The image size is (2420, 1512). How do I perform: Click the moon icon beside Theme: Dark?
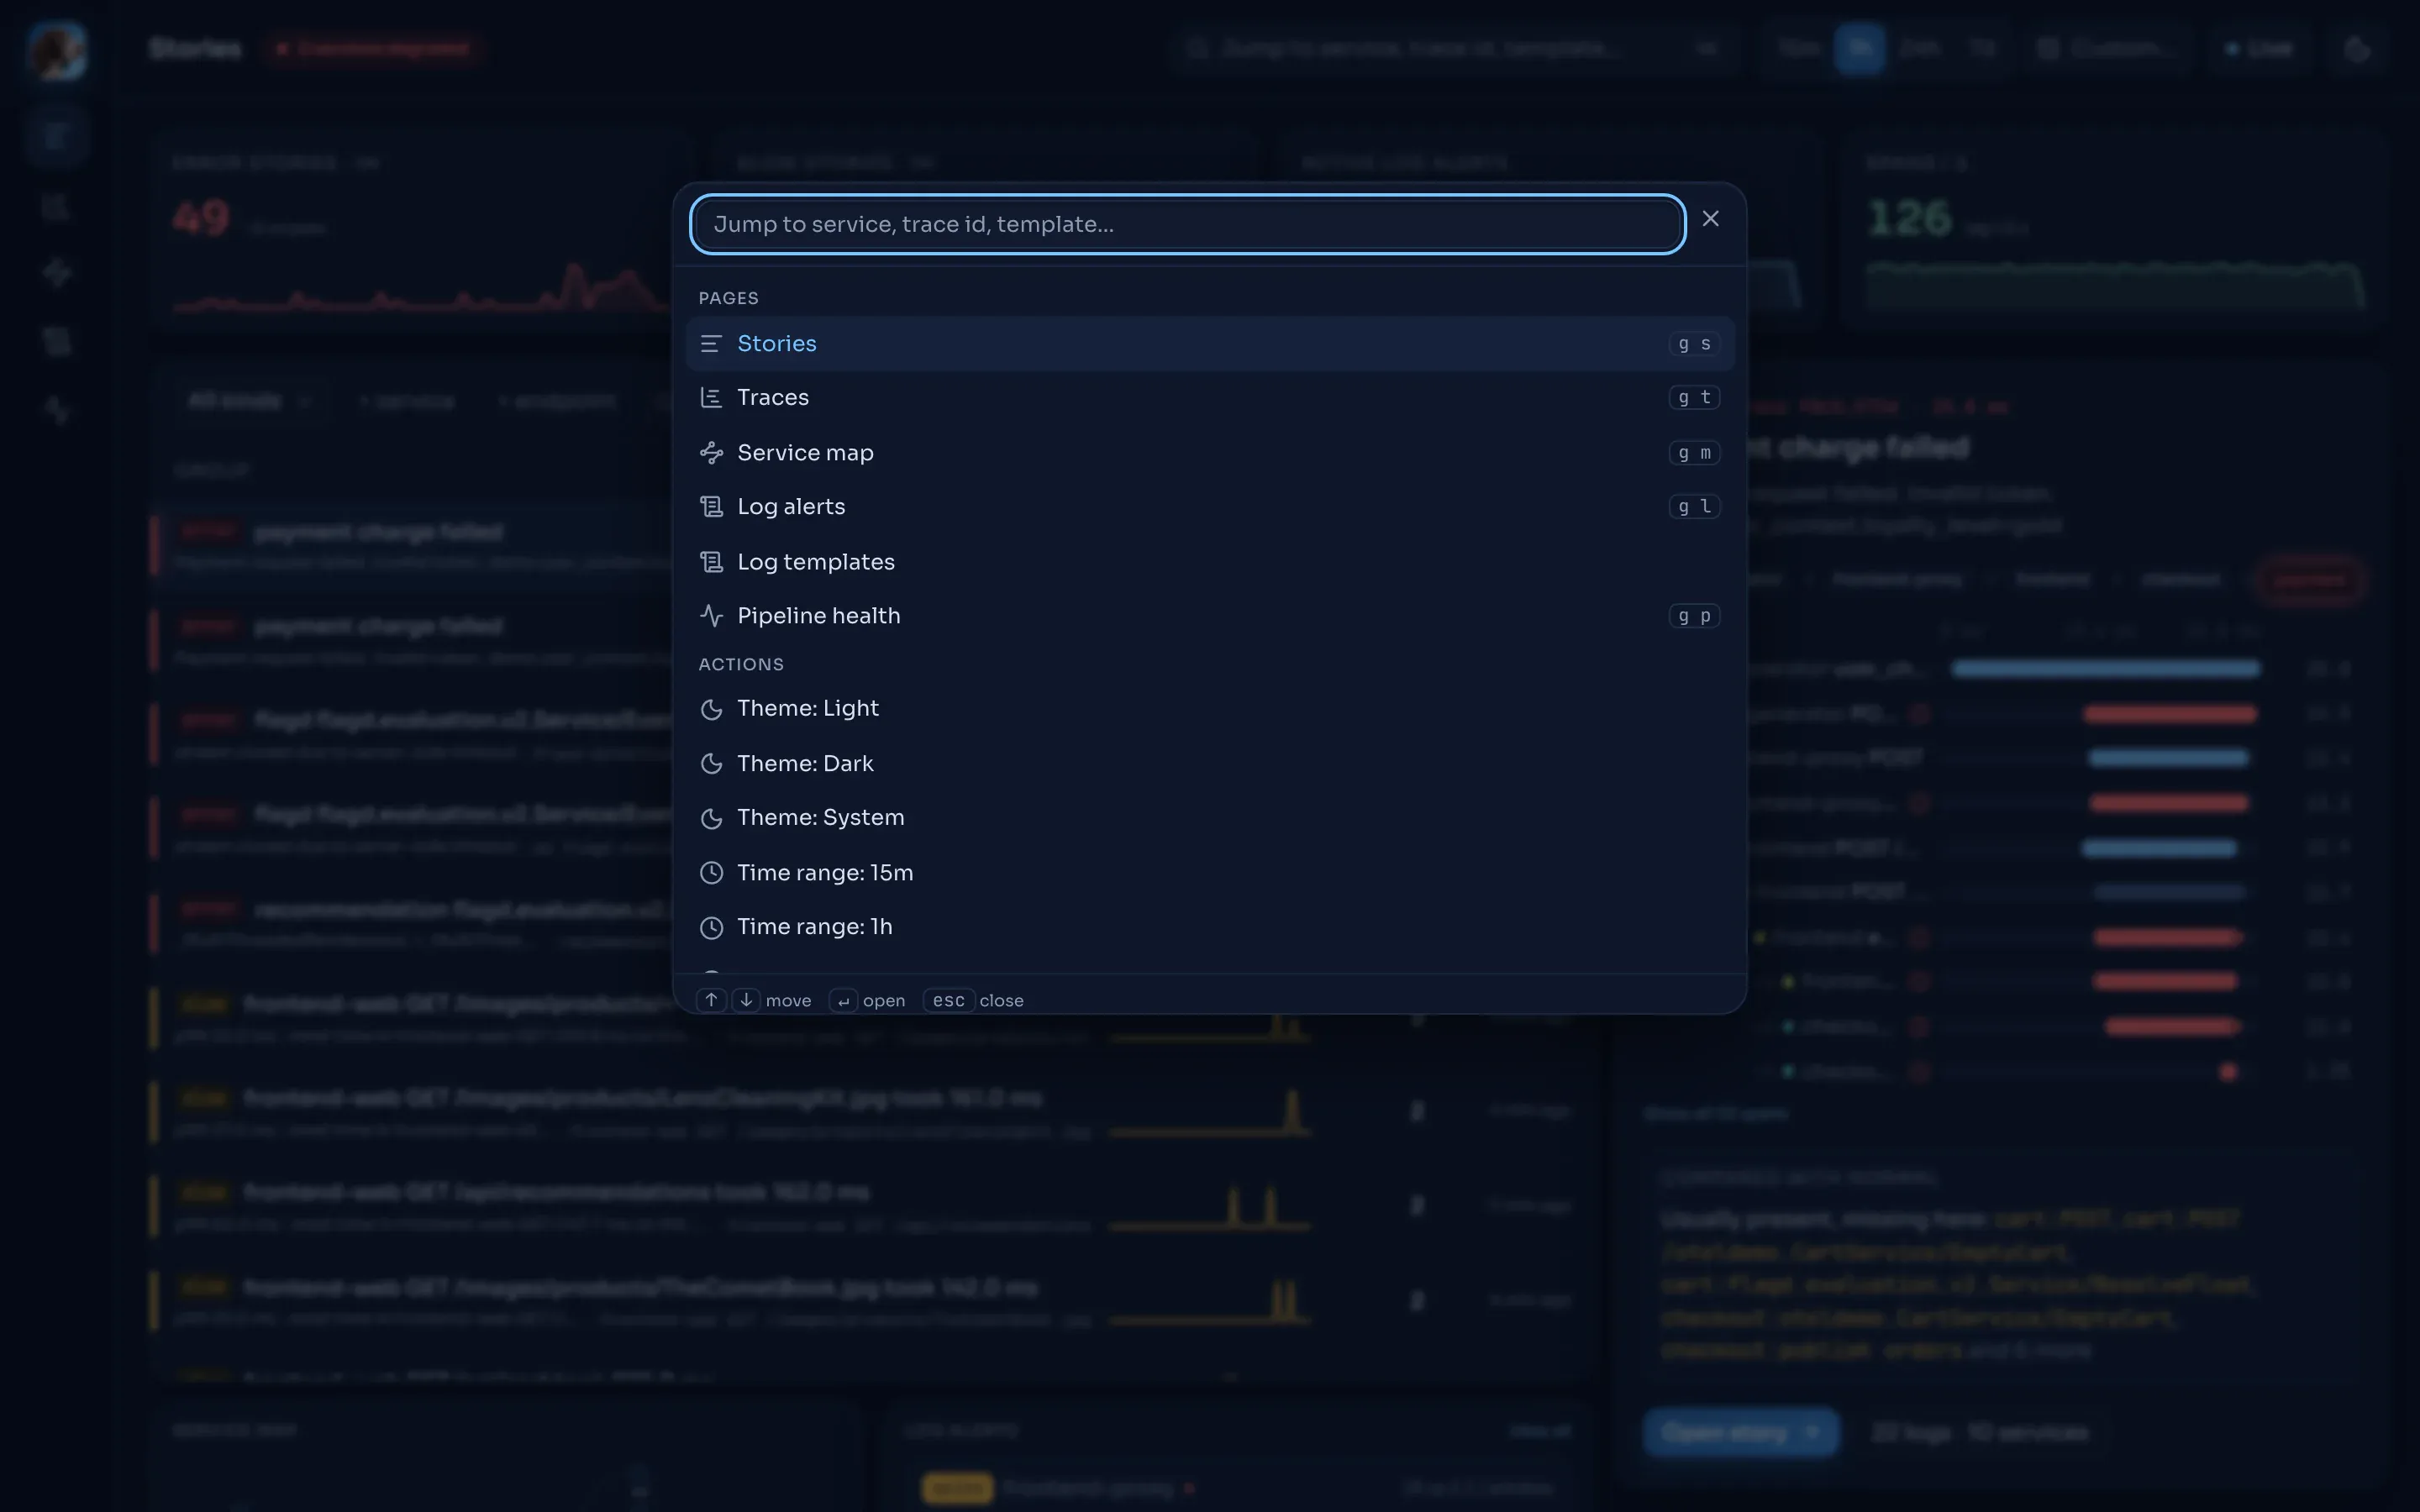click(711, 764)
